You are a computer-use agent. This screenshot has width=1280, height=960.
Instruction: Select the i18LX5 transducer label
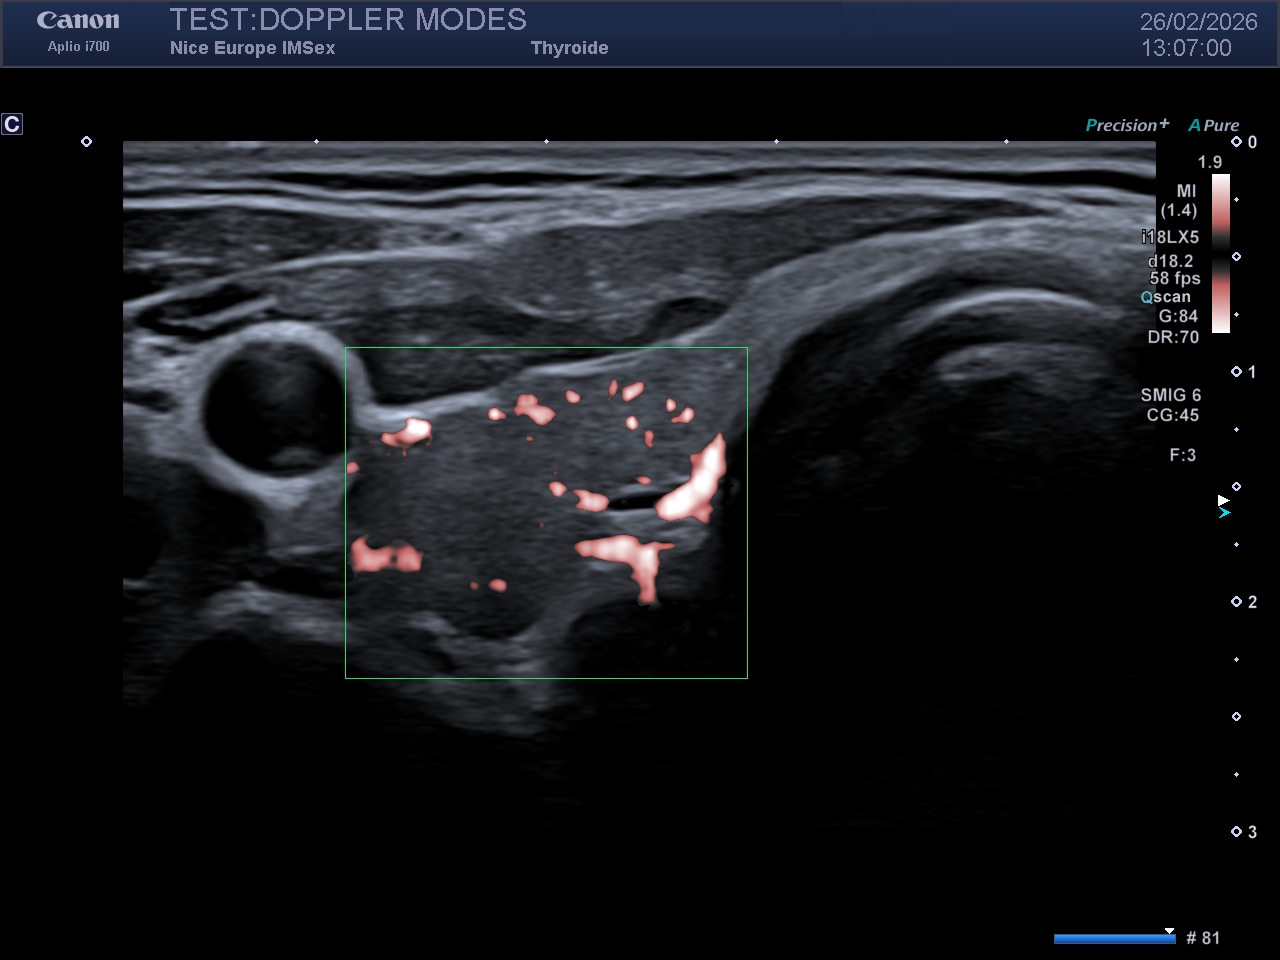click(x=1170, y=237)
